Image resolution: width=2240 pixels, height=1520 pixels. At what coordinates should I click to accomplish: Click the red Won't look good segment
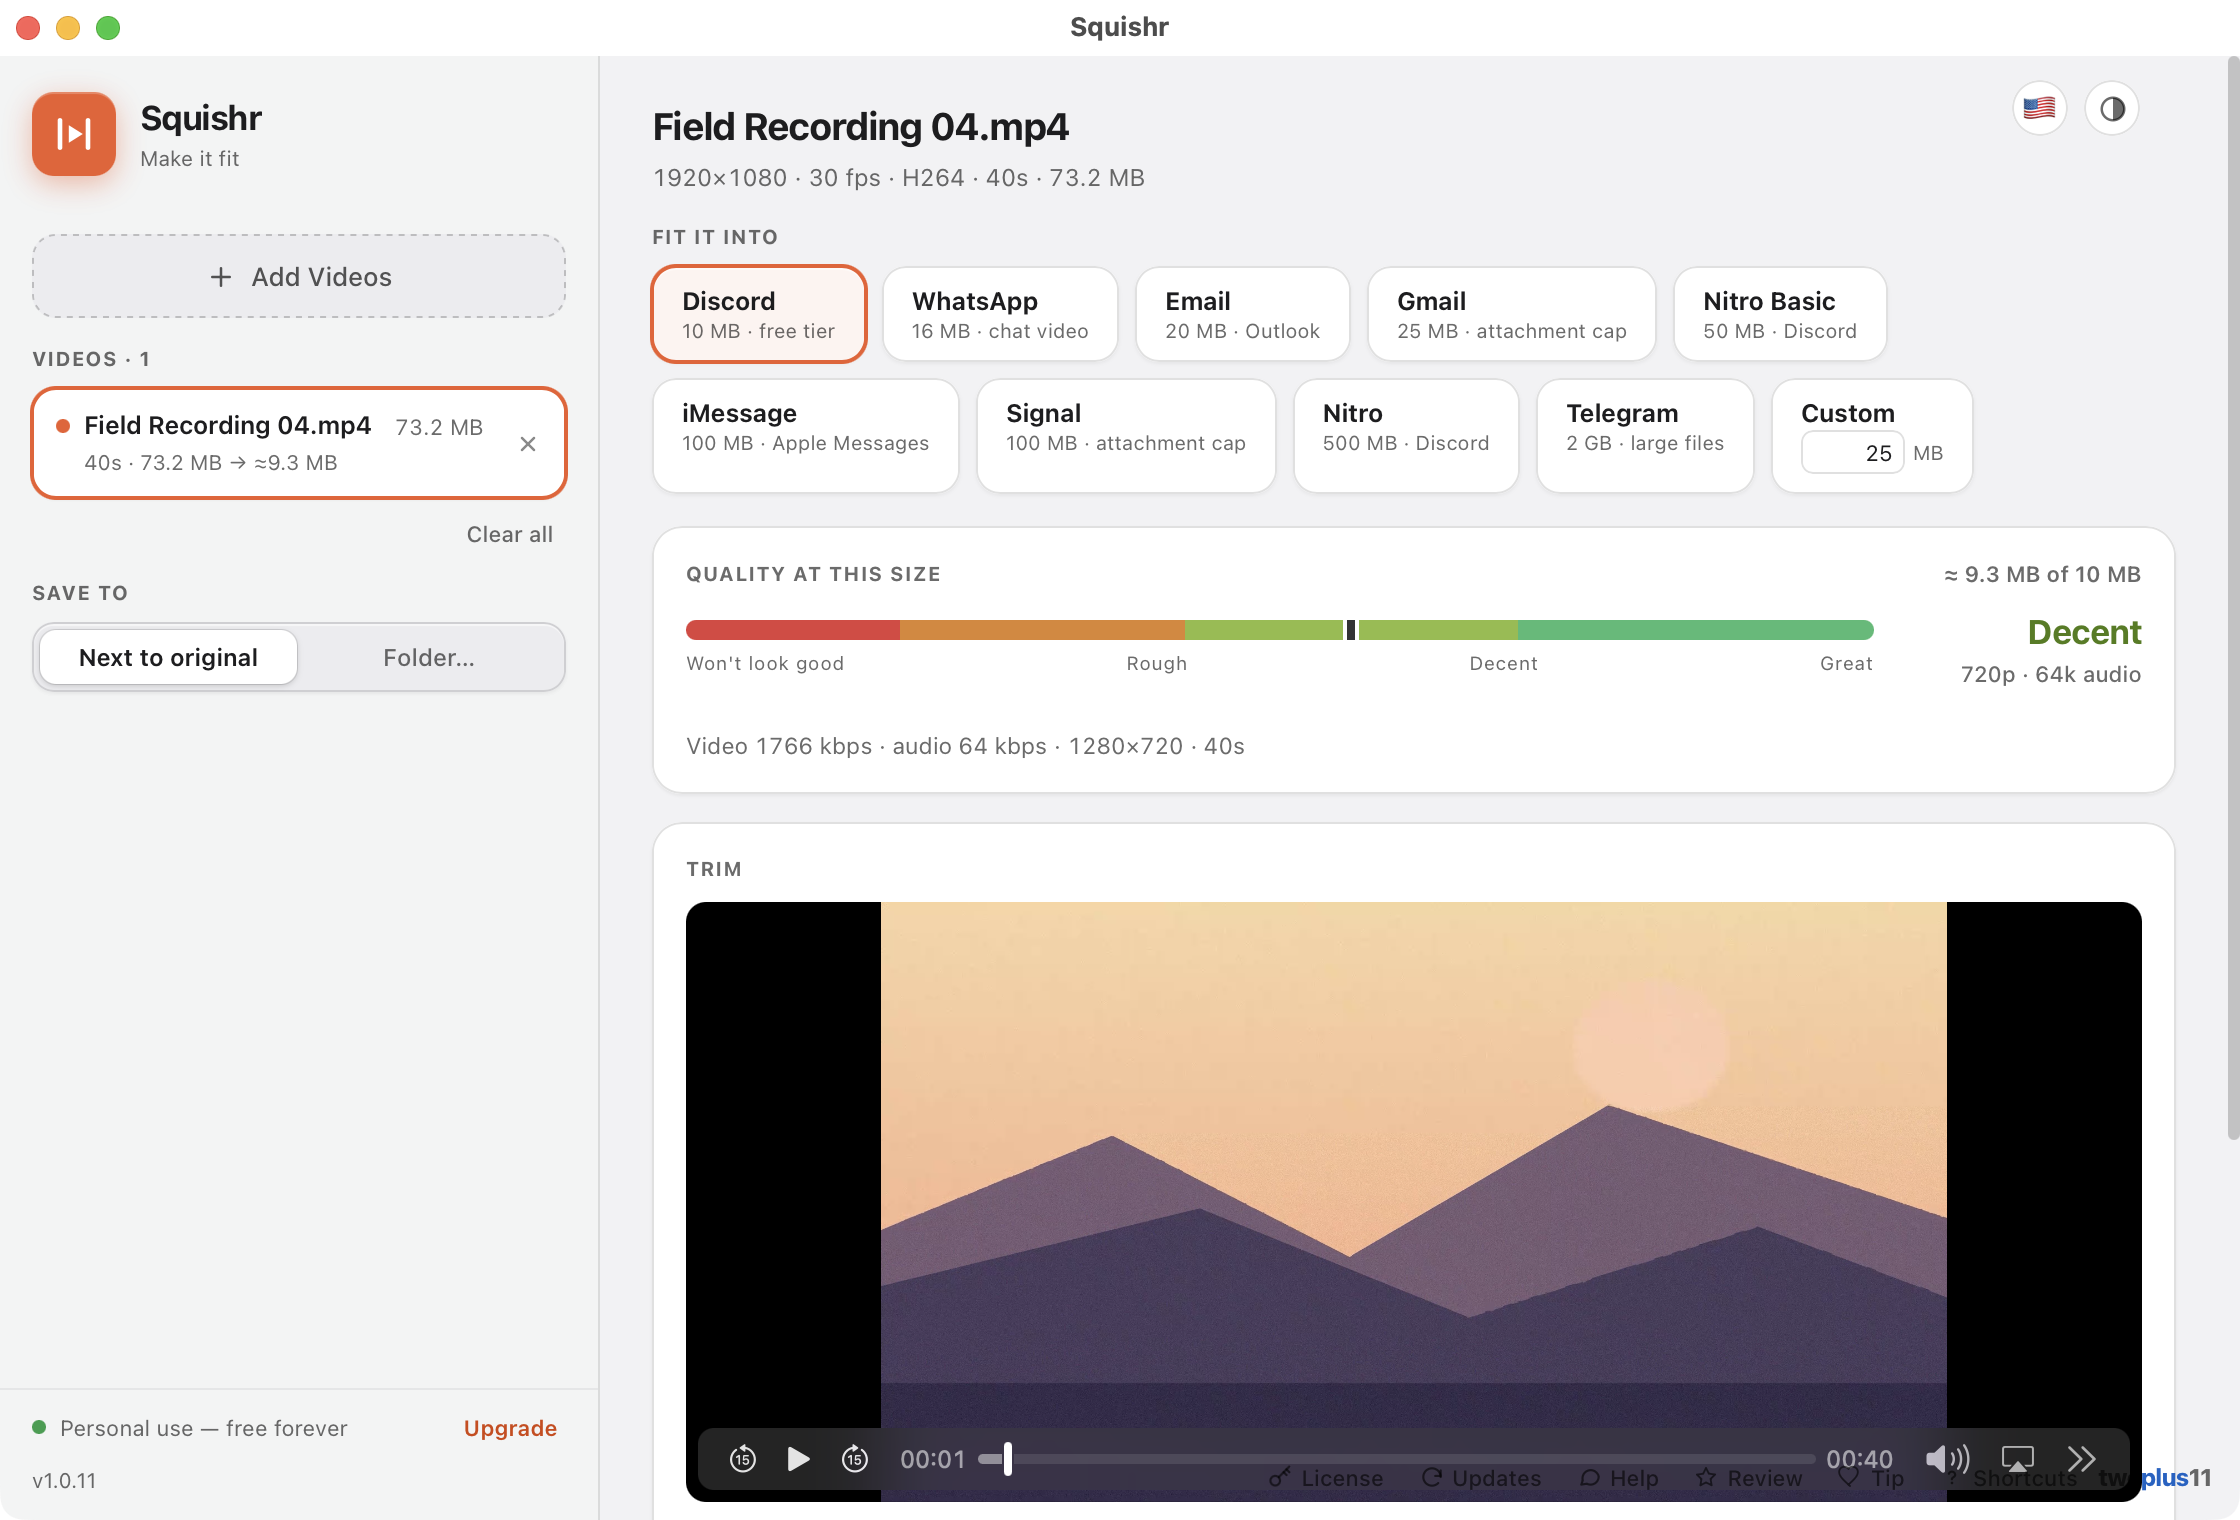click(793, 630)
